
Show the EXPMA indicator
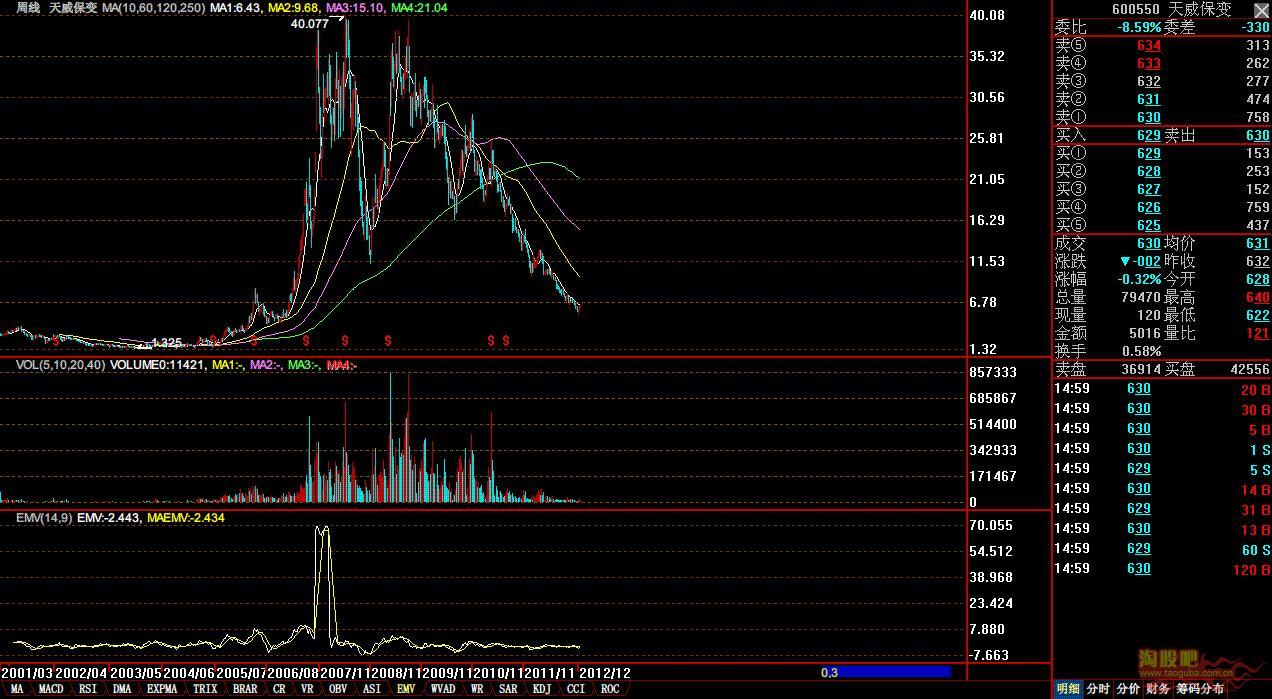[161, 689]
